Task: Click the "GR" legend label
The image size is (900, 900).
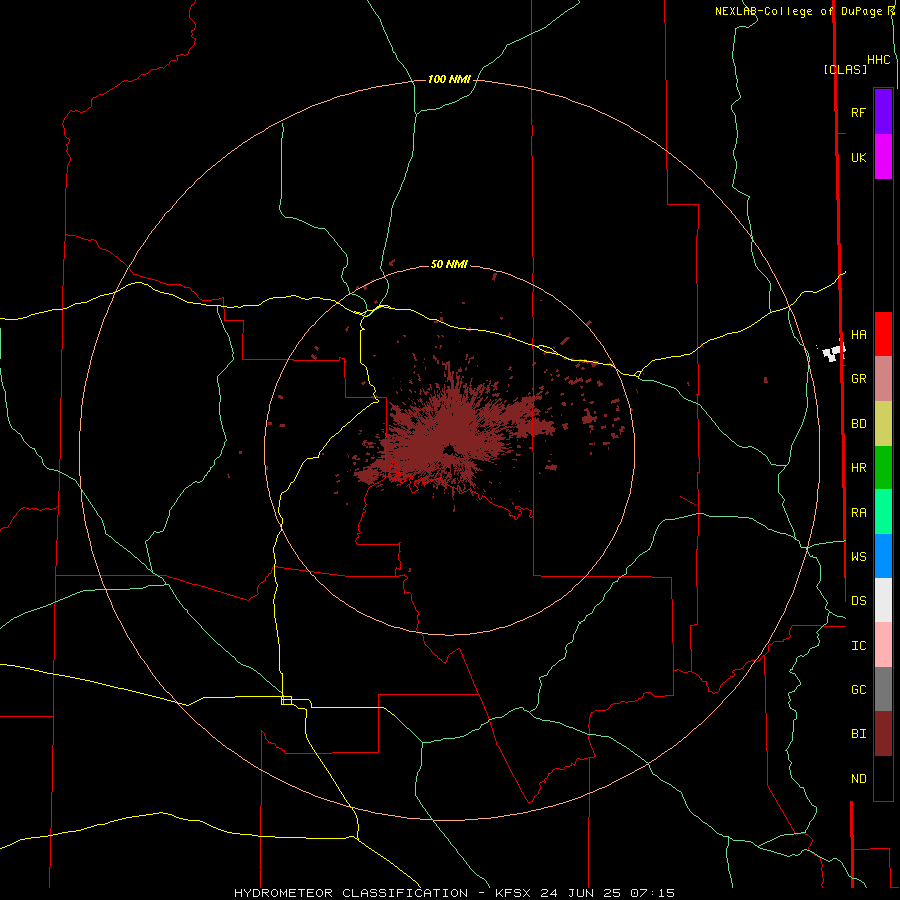Action: pyautogui.click(x=858, y=379)
